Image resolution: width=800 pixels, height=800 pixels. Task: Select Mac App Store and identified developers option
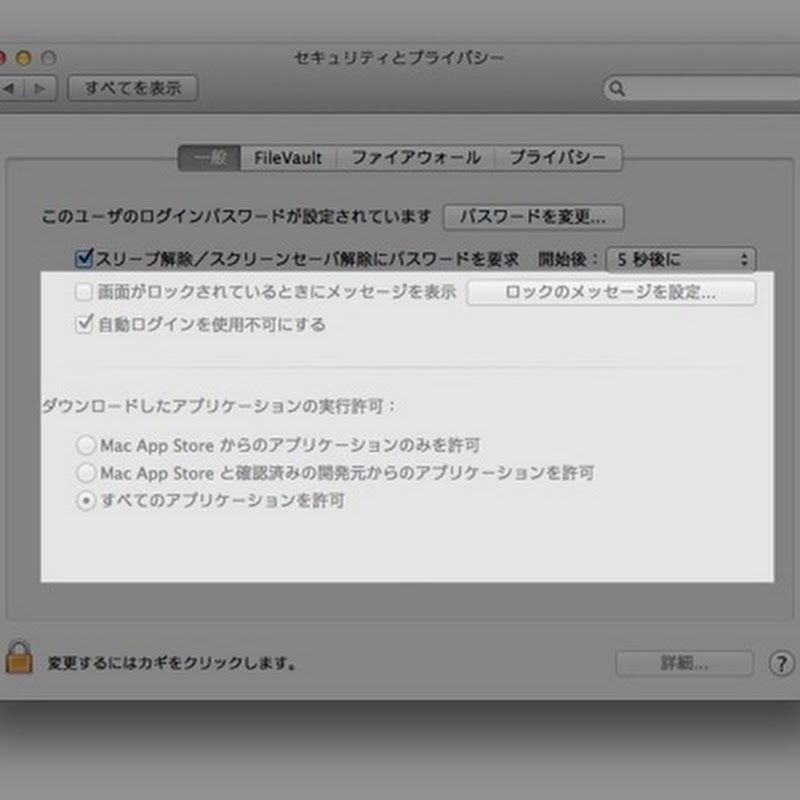pyautogui.click(x=86, y=473)
